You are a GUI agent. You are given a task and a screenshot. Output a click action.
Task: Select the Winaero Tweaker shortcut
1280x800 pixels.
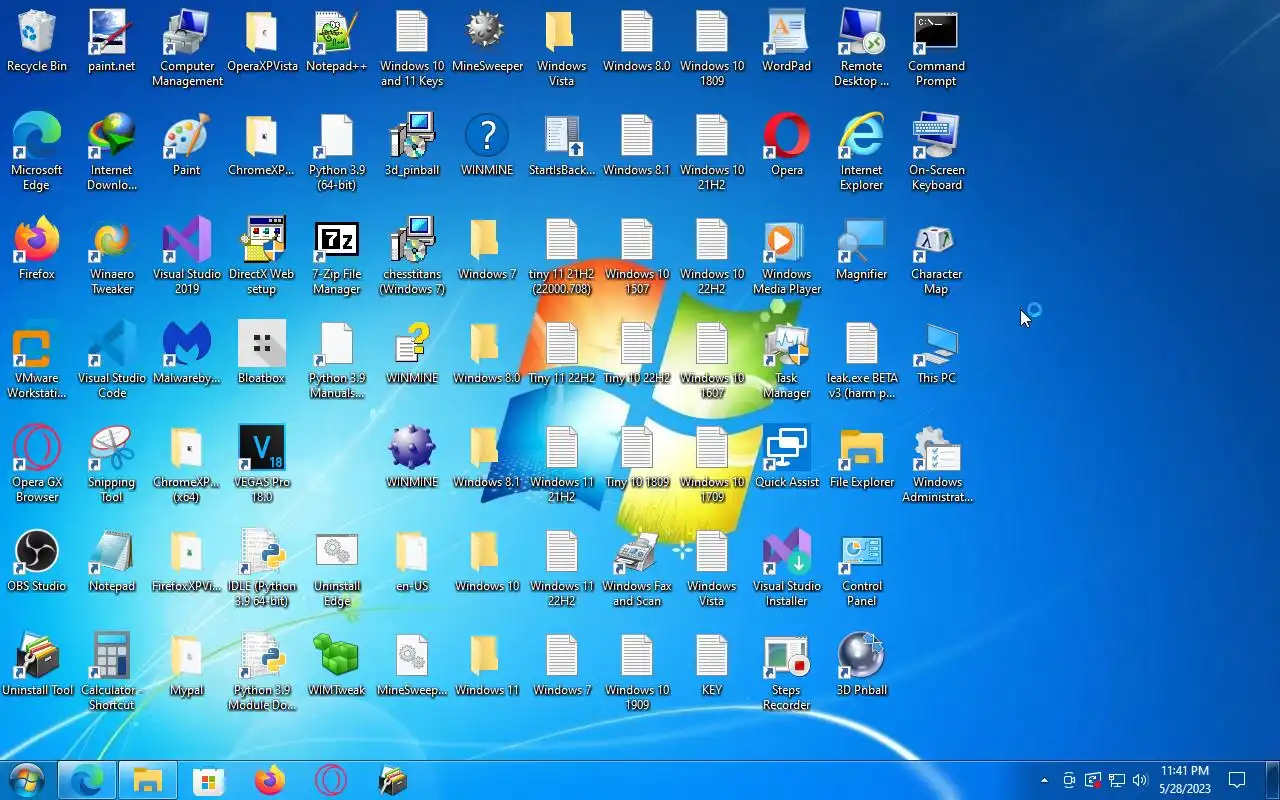point(112,257)
